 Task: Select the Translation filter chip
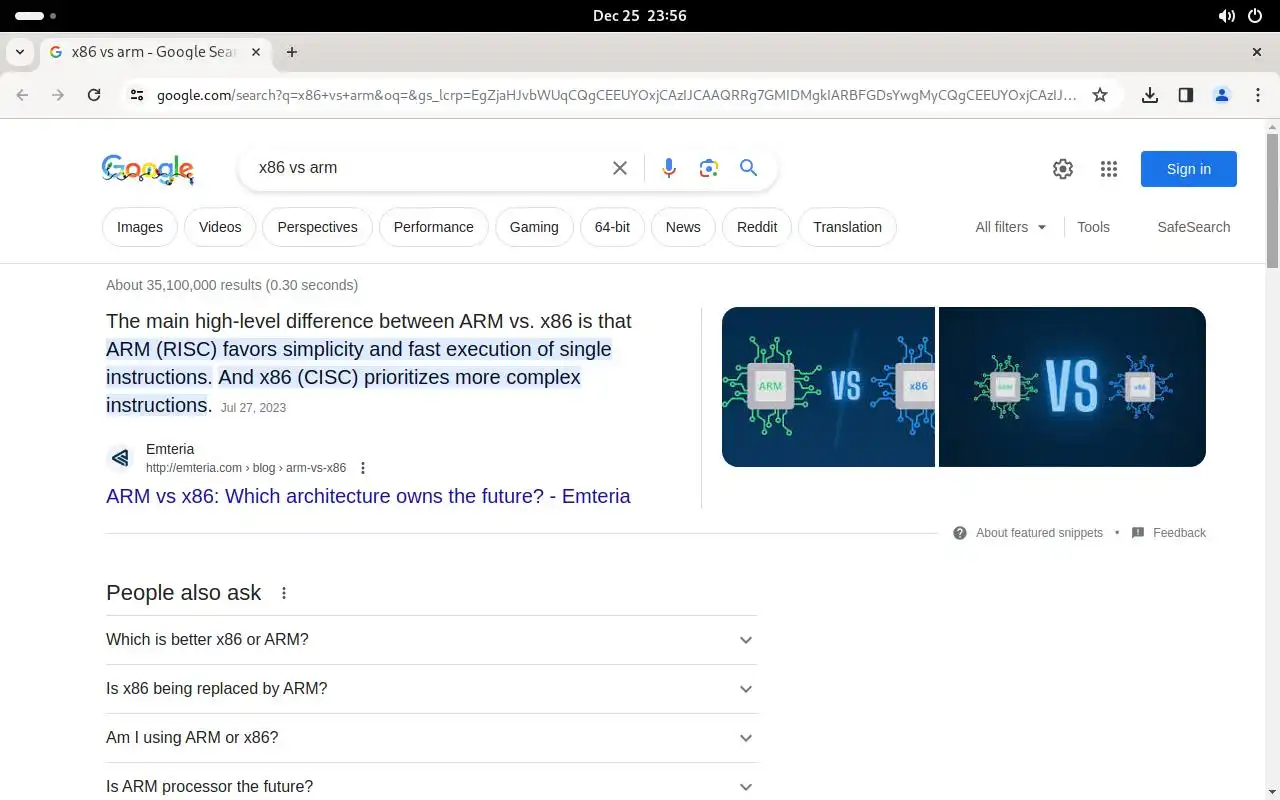point(847,227)
